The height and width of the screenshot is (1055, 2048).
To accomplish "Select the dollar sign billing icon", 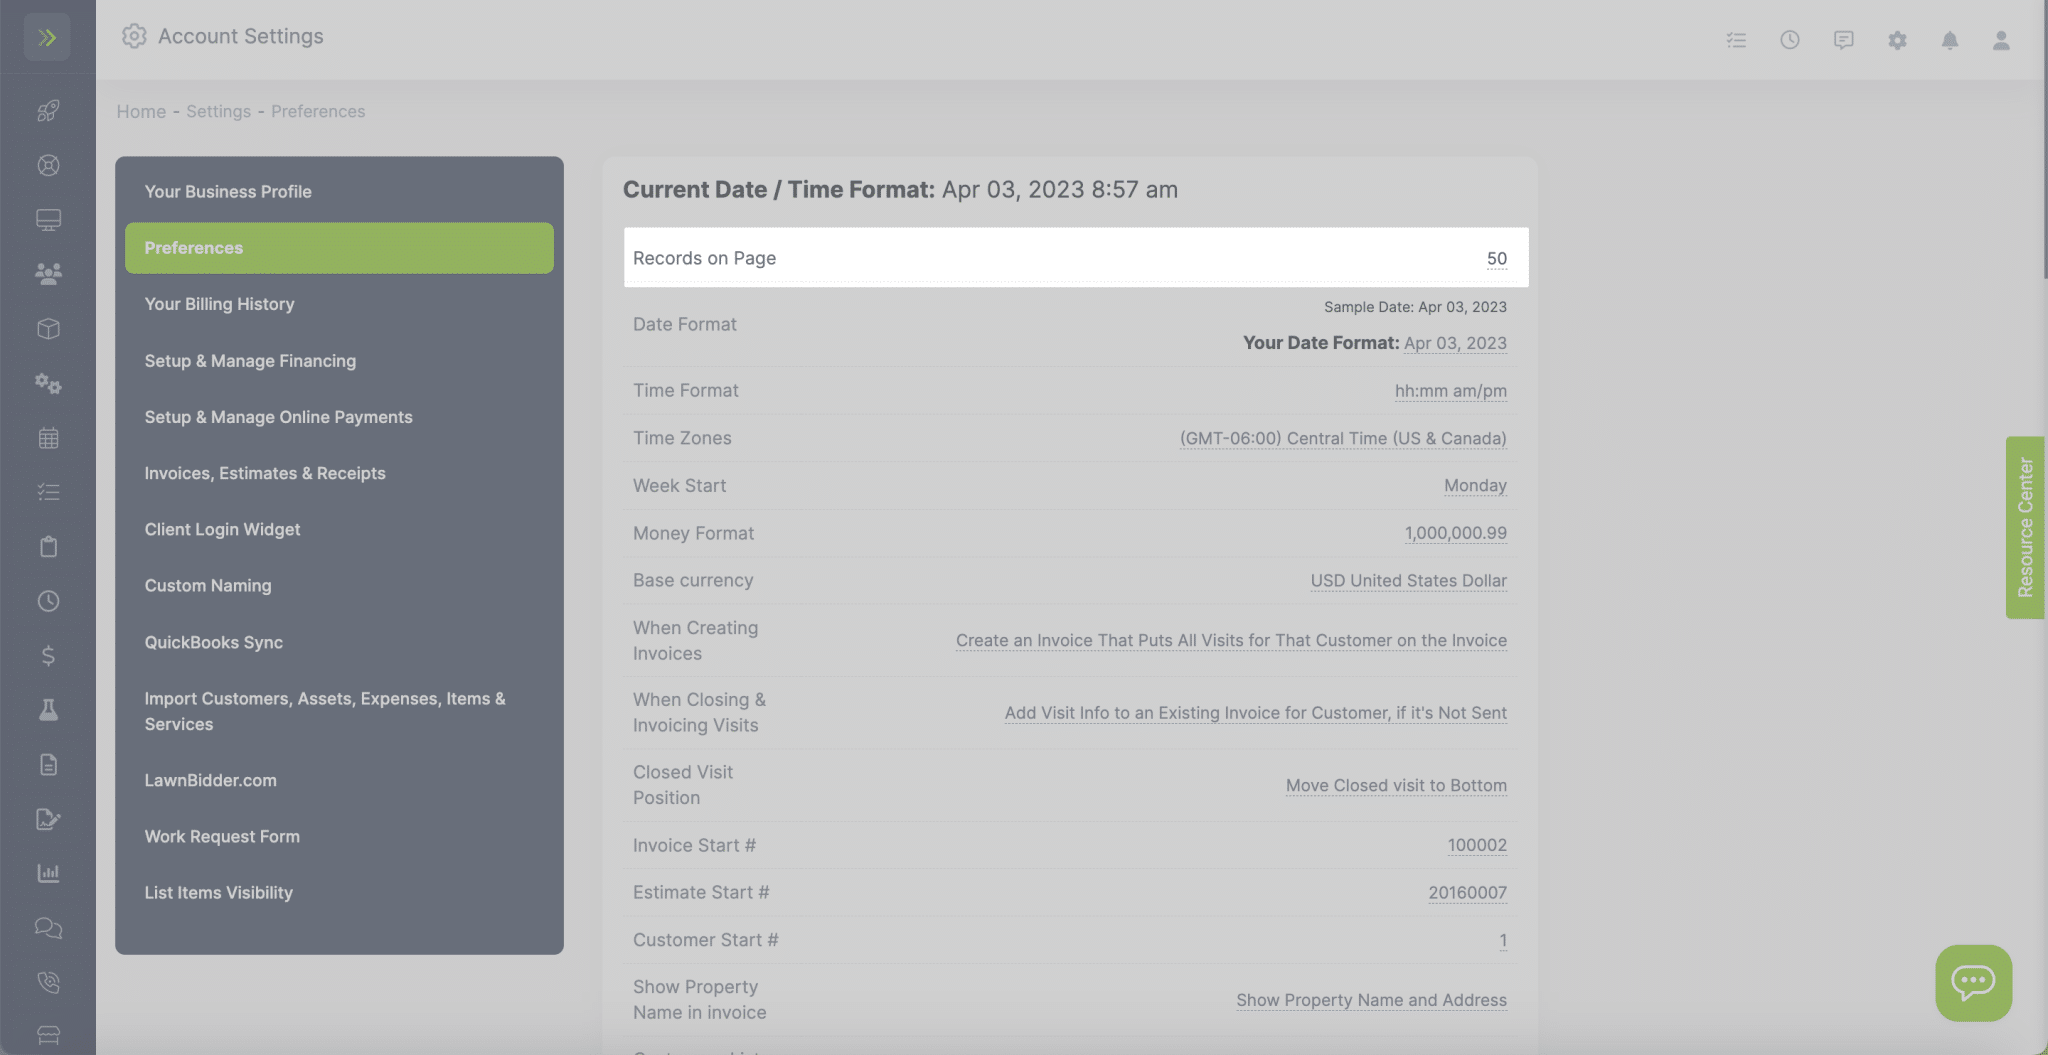I will click(x=48, y=656).
